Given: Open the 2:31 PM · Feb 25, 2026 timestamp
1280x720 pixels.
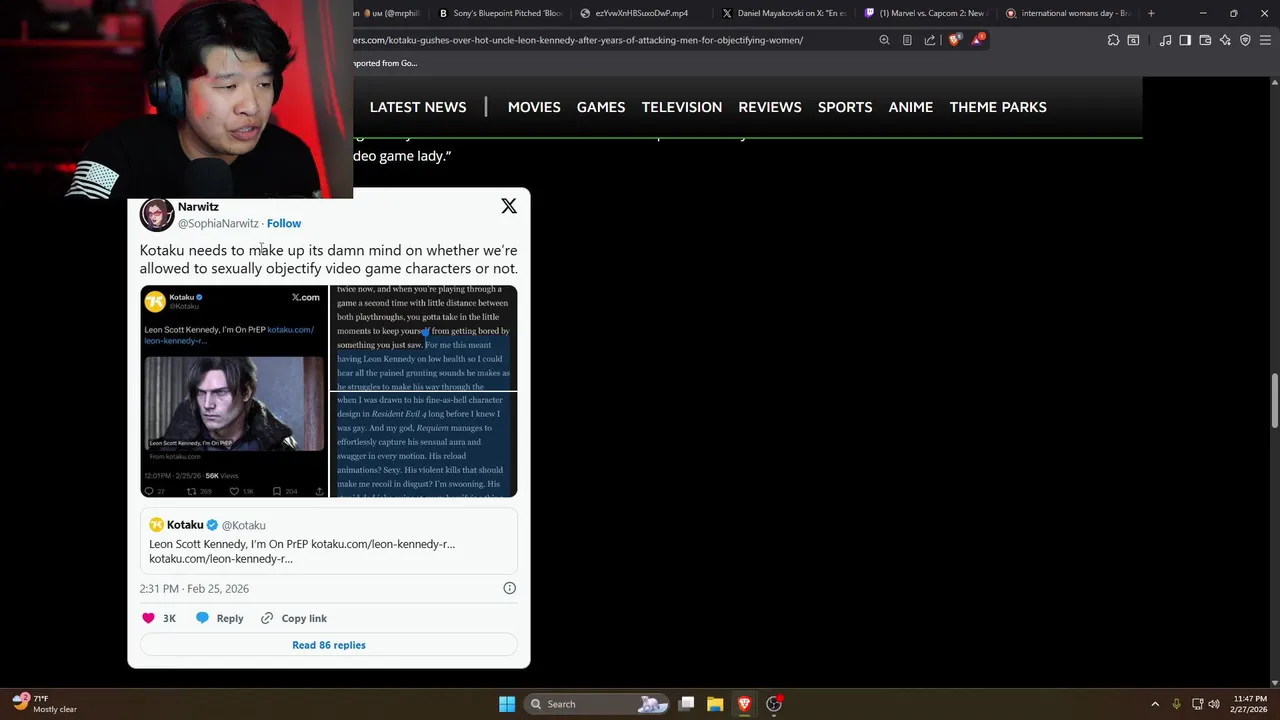Looking at the screenshot, I should [194, 588].
